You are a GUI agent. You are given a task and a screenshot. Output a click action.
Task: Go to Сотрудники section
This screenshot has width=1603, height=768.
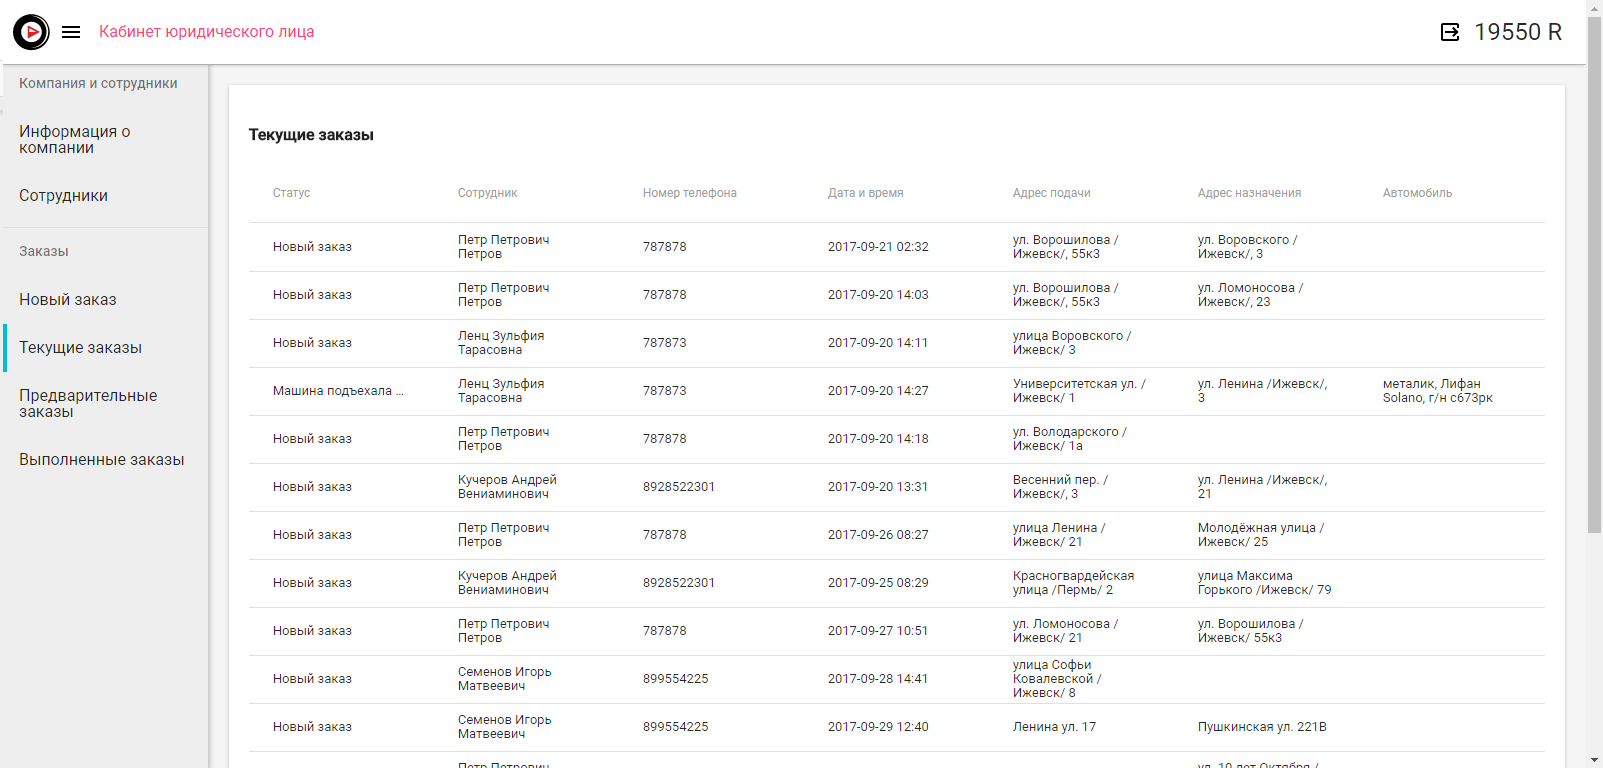pos(63,196)
